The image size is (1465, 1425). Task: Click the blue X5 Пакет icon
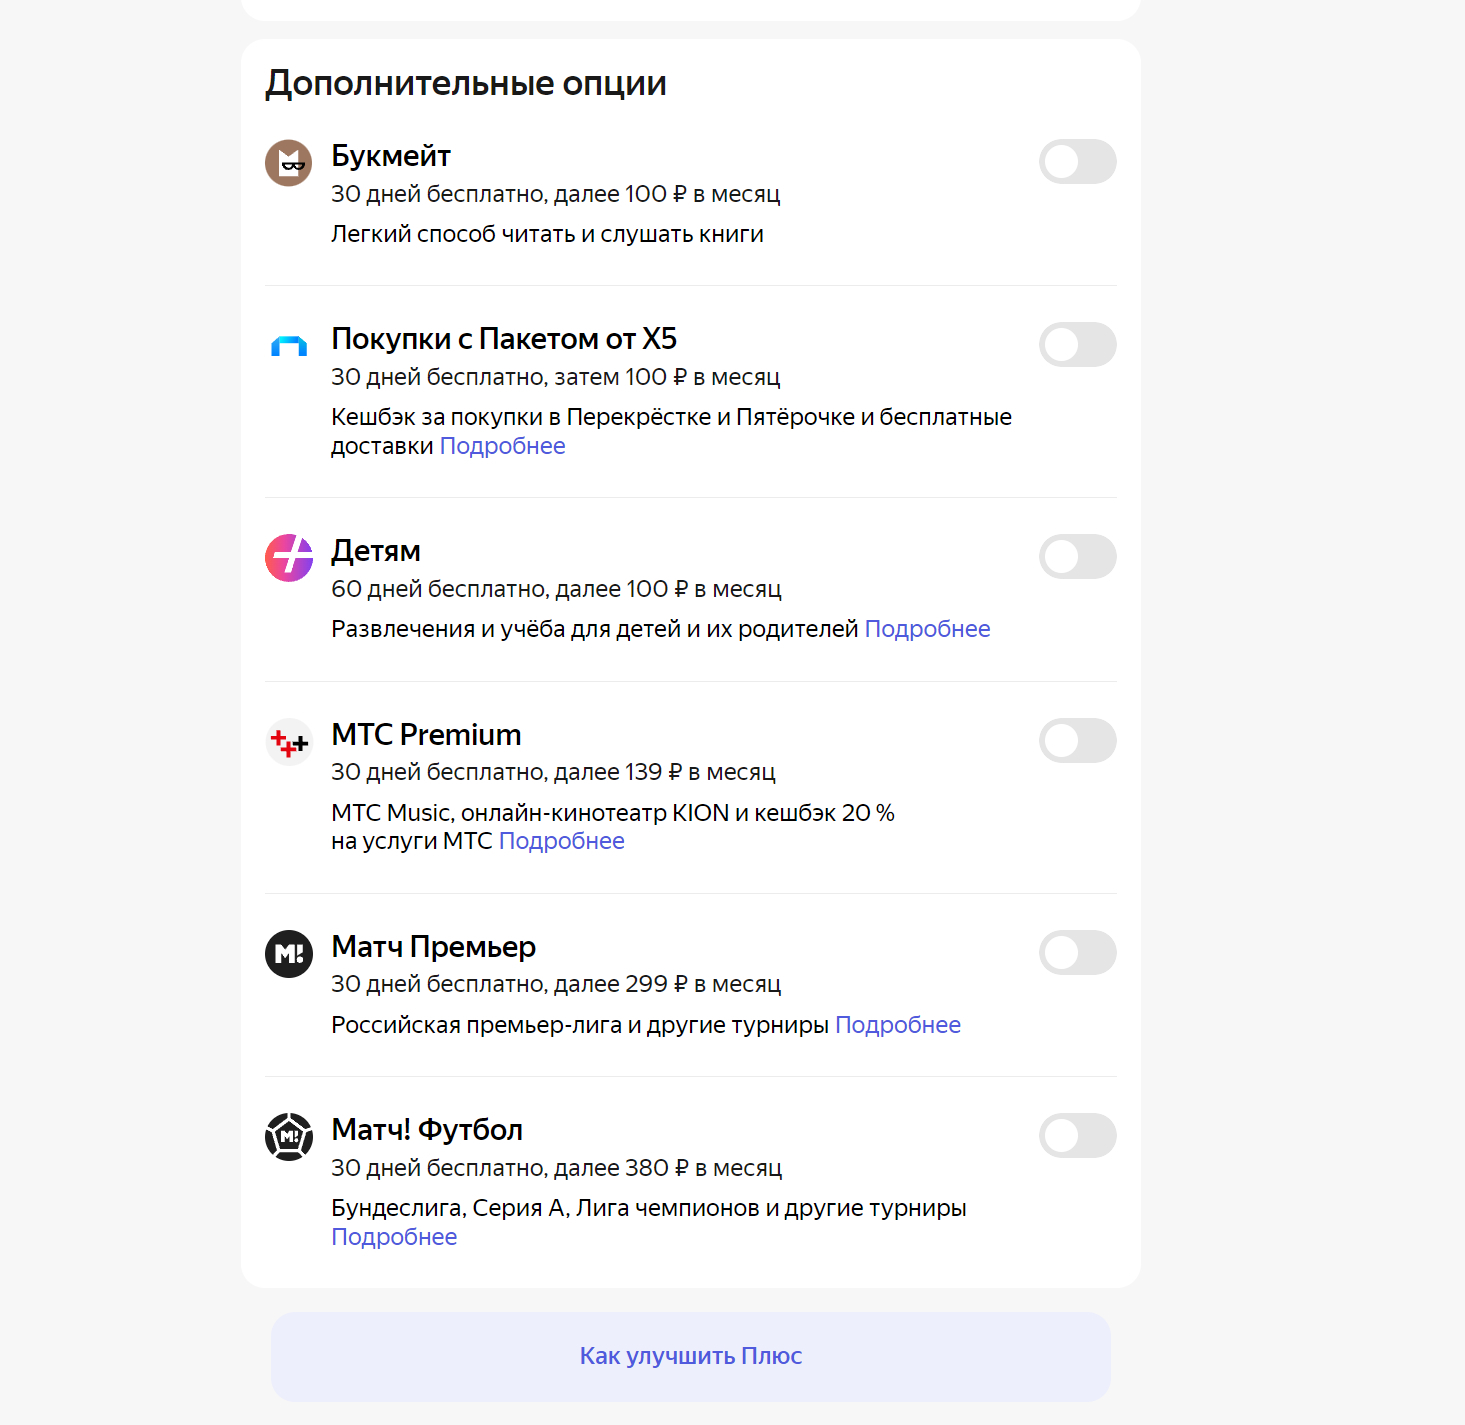click(x=289, y=346)
